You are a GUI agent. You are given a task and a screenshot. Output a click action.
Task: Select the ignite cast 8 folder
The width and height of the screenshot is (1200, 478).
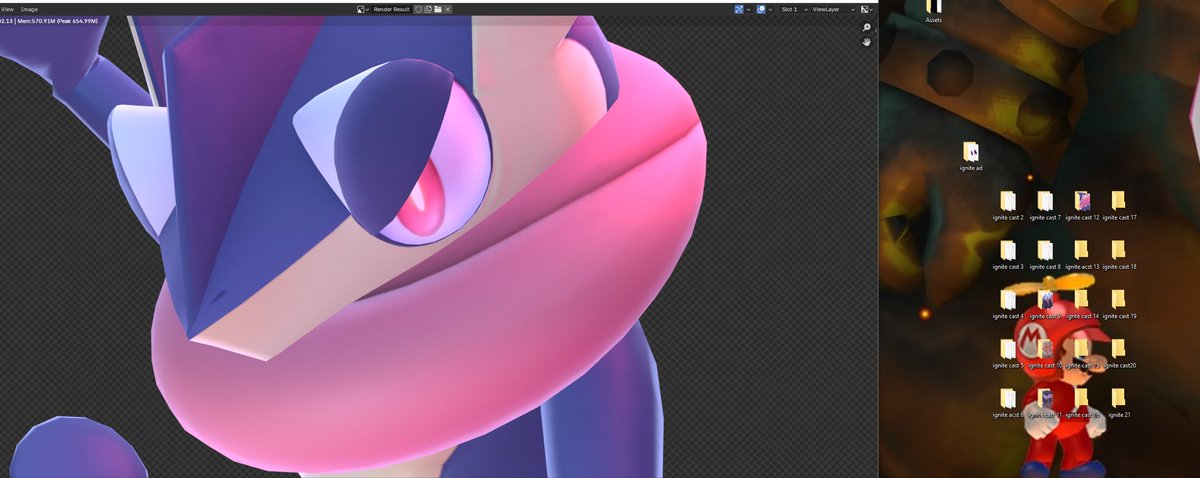click(1044, 255)
